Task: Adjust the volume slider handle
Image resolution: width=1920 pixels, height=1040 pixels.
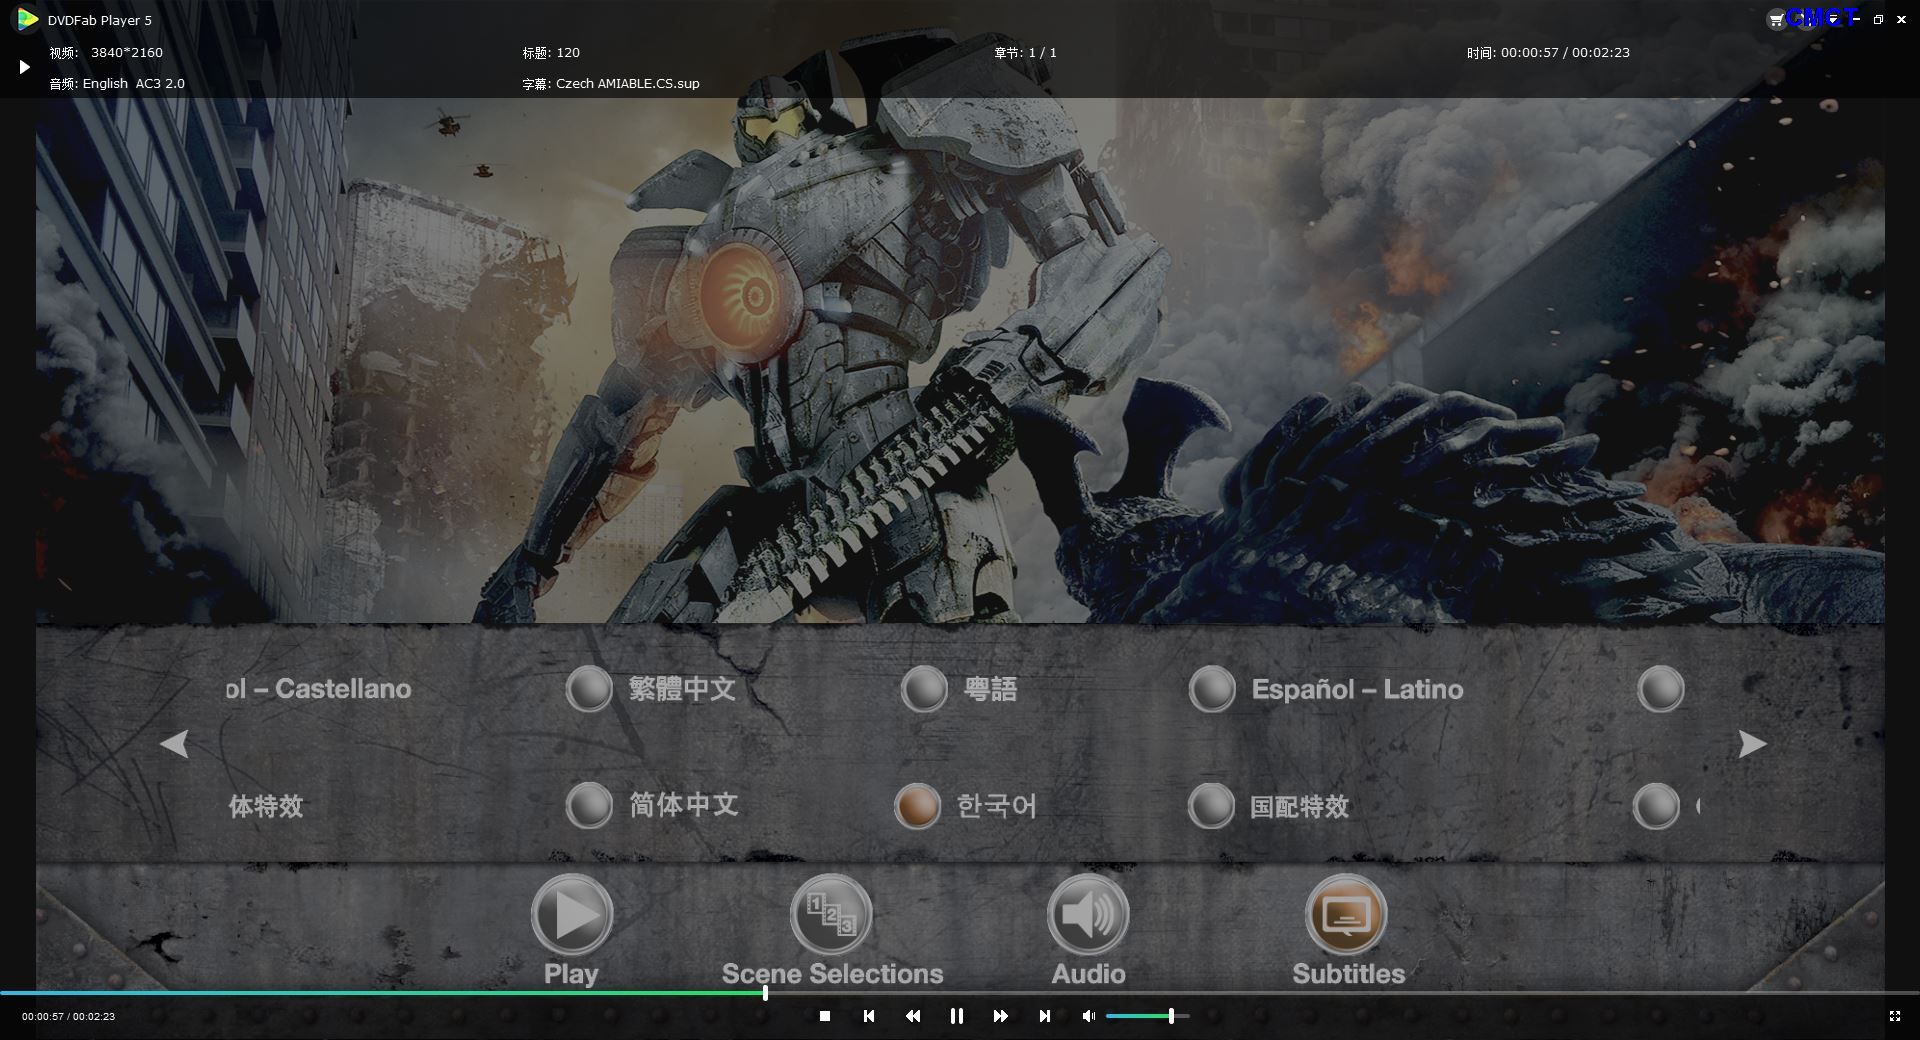Action: 1171,1016
